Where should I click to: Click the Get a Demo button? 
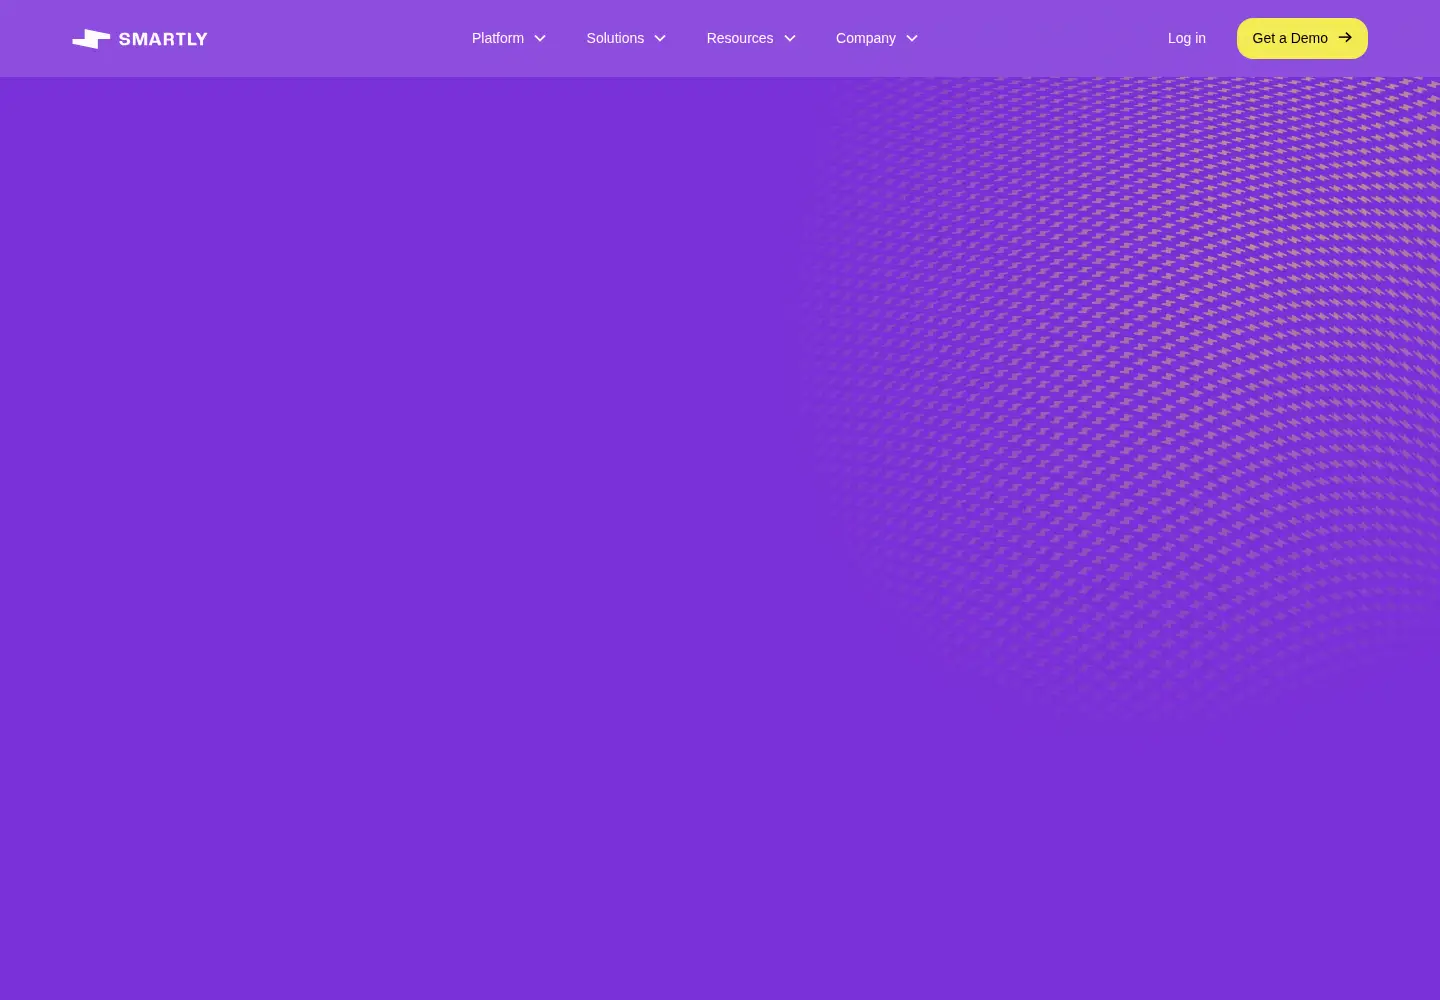tap(1302, 38)
